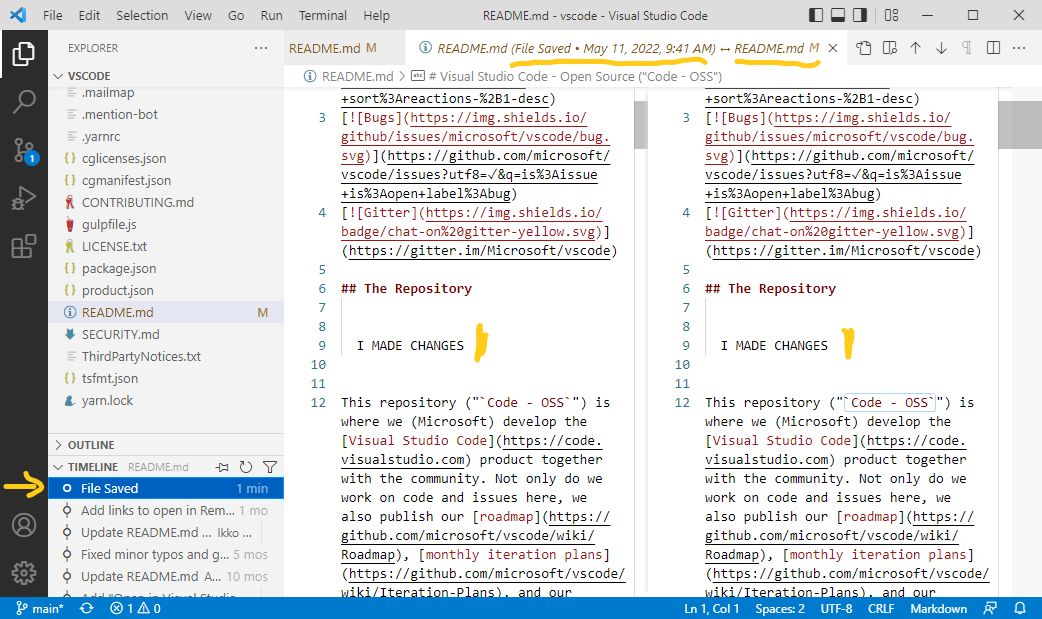Click the open changes icon in editor toolbar
Image resolution: width=1042 pixels, height=619 pixels.
(889, 48)
